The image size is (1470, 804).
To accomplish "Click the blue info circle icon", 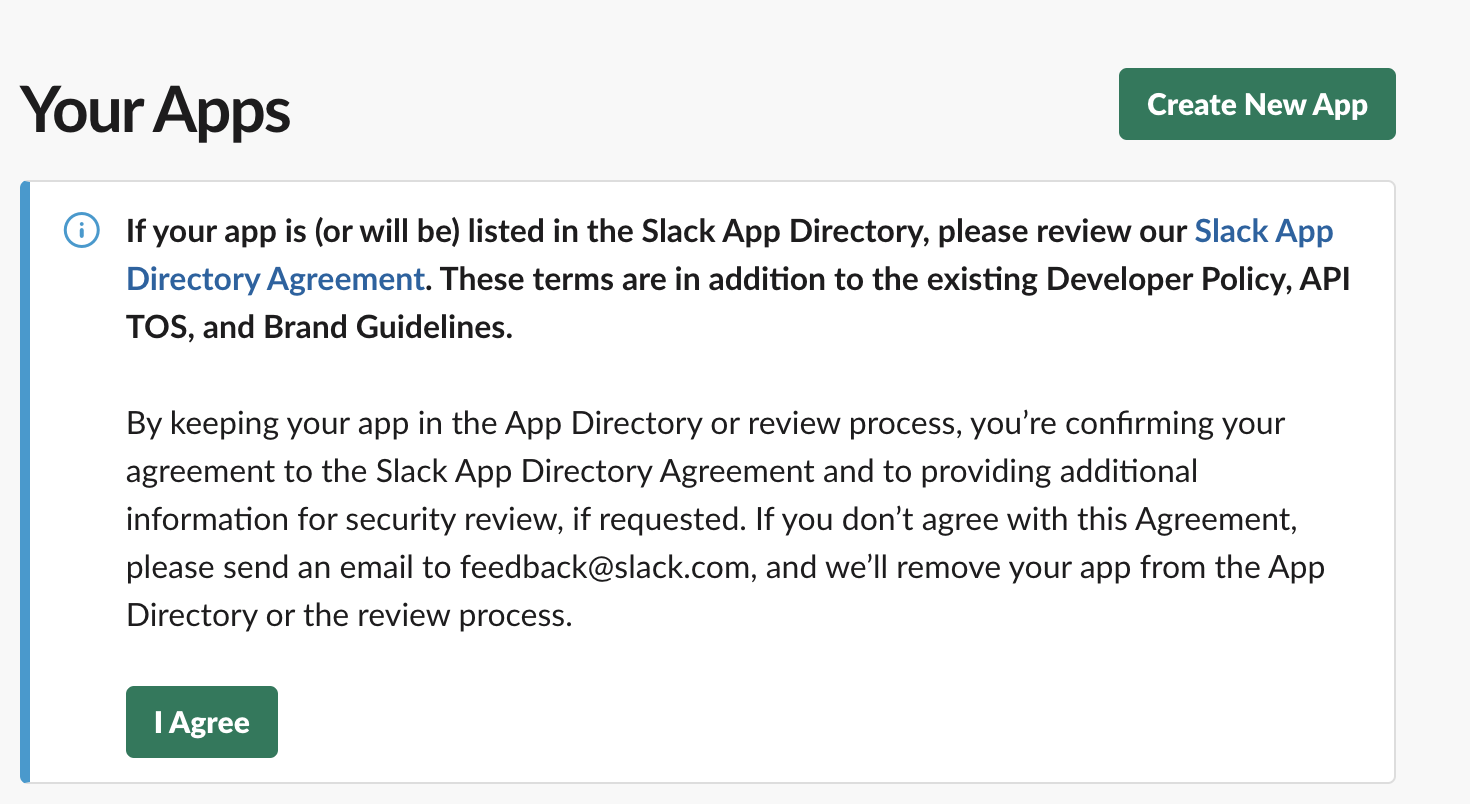I will point(82,232).
